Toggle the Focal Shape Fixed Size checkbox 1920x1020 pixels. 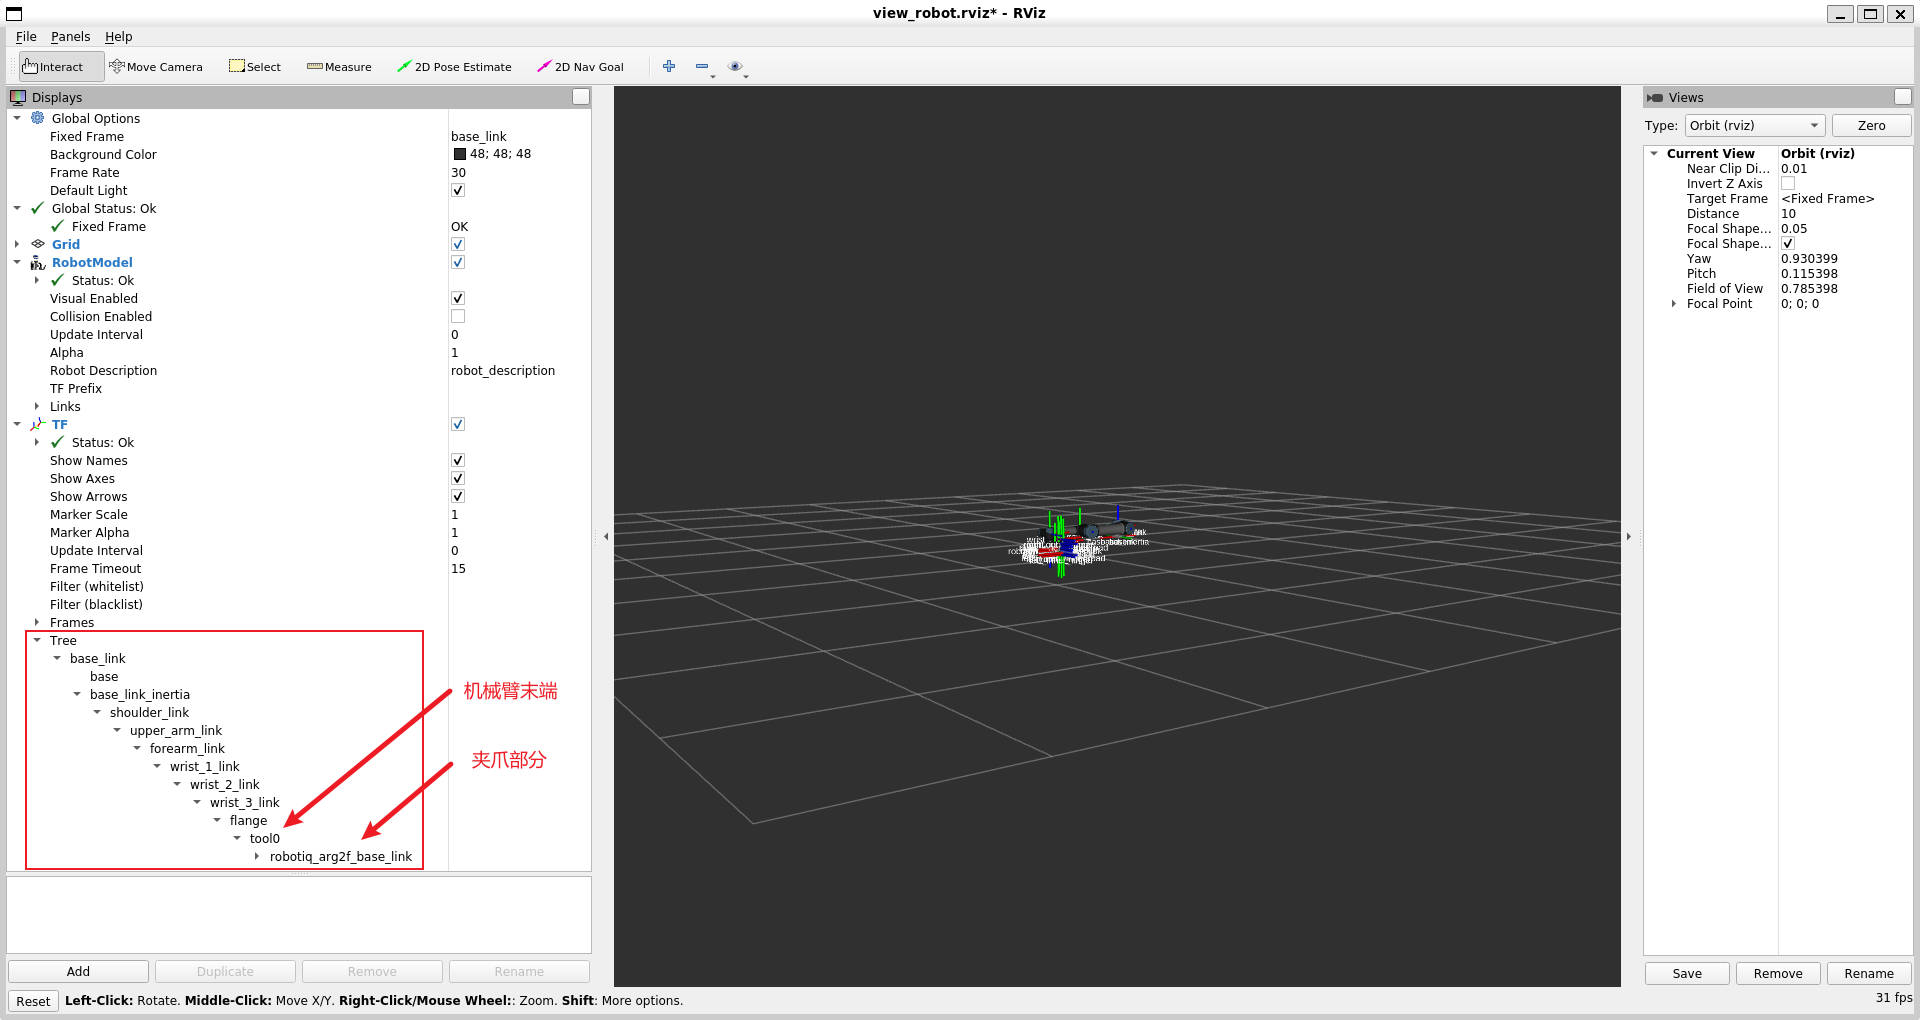click(x=1788, y=244)
